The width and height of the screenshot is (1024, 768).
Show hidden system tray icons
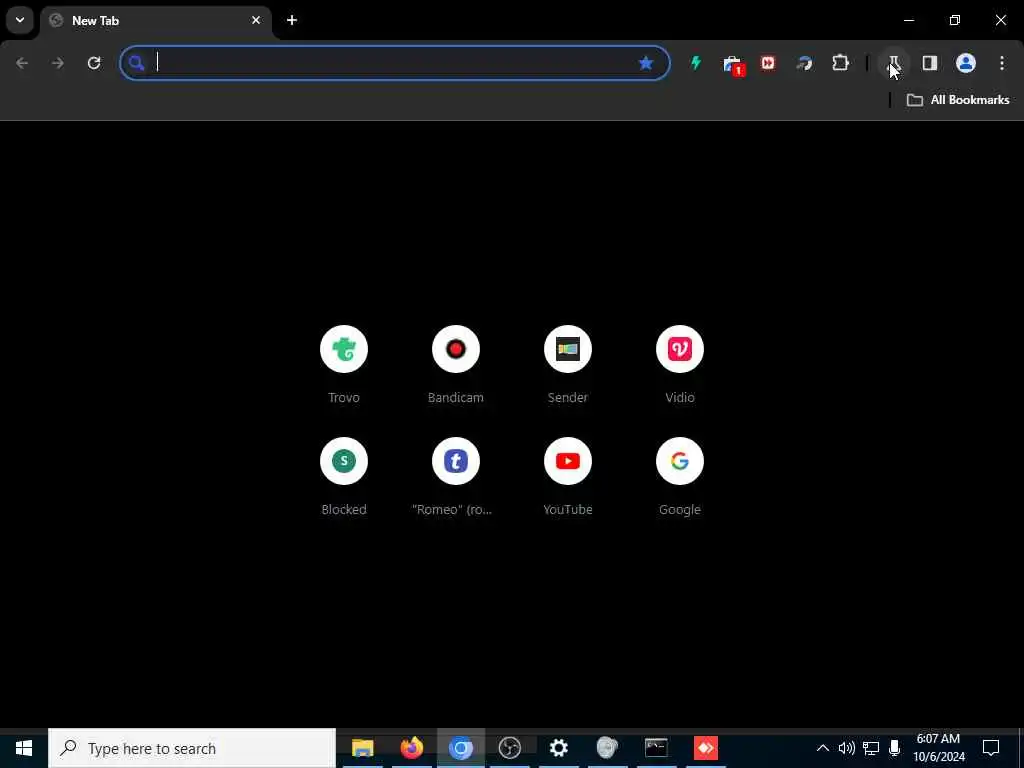[x=823, y=748]
